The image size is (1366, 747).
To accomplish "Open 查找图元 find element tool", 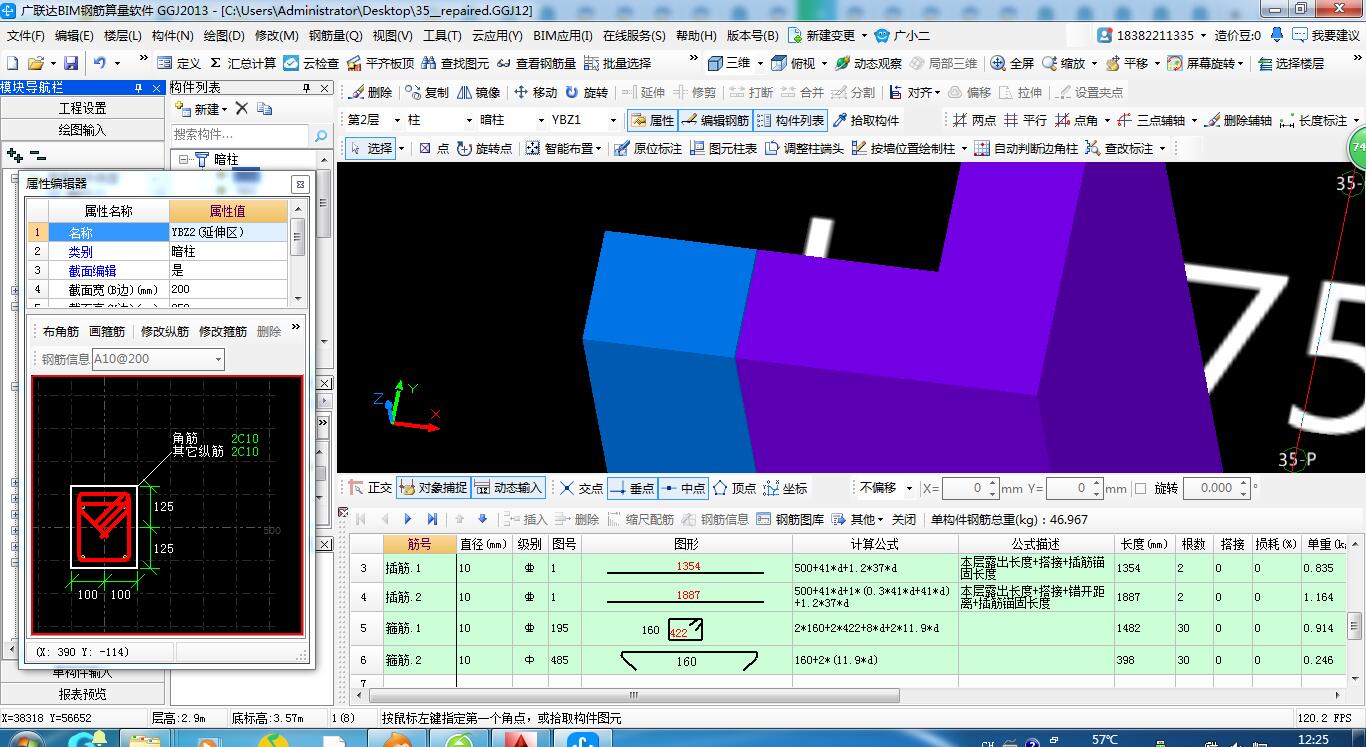I will 456,63.
